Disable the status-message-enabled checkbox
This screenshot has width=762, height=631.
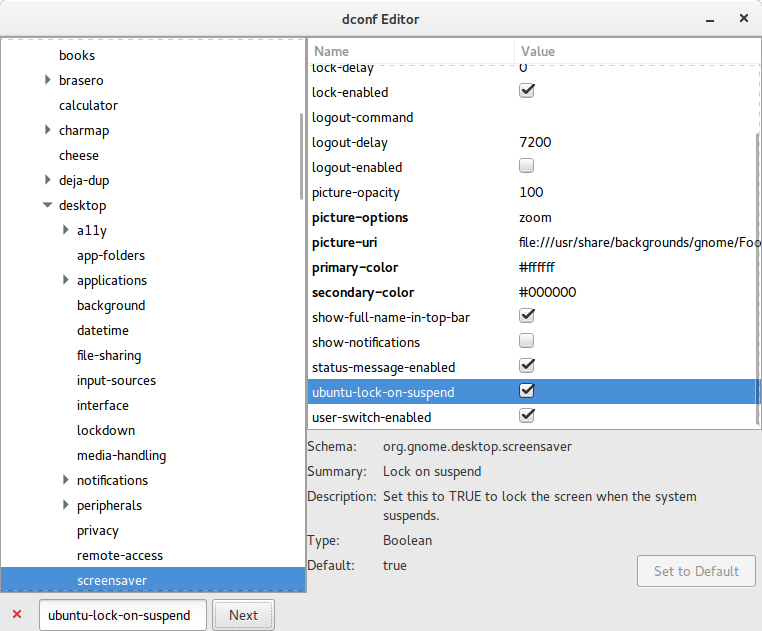click(527, 366)
